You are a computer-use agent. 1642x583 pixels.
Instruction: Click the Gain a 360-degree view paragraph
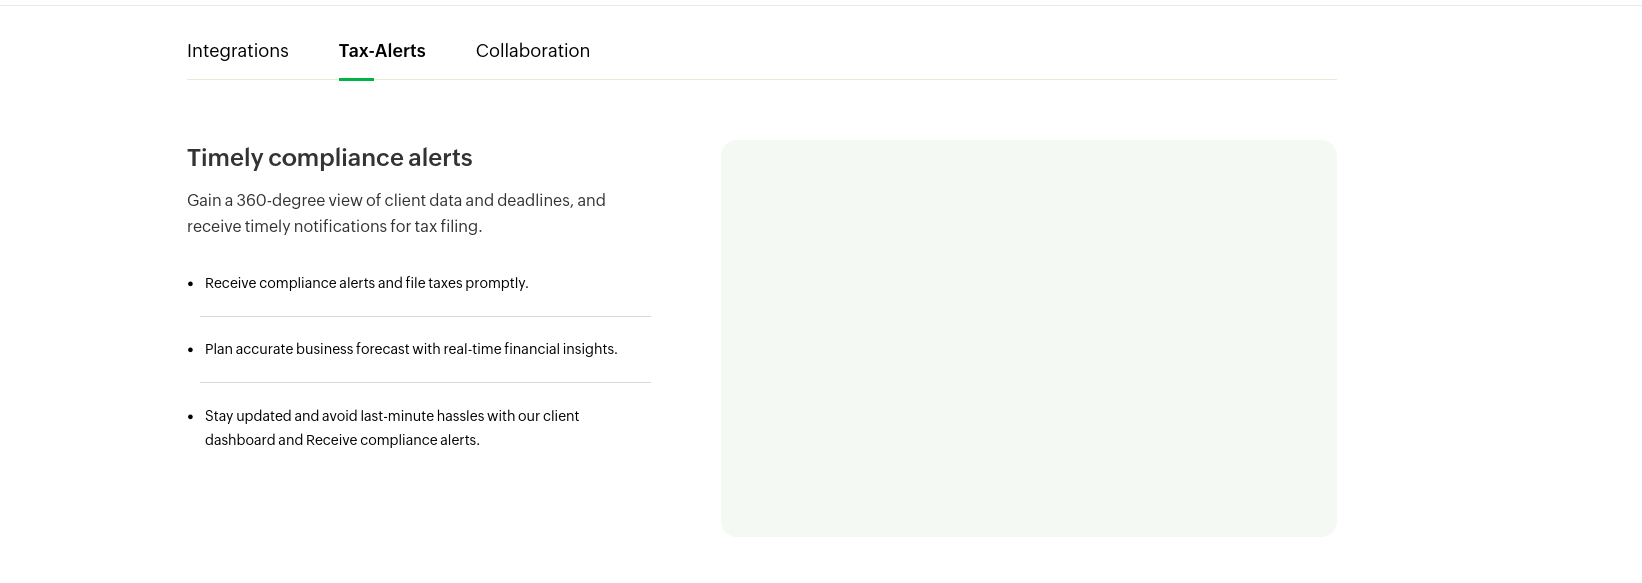(x=396, y=213)
